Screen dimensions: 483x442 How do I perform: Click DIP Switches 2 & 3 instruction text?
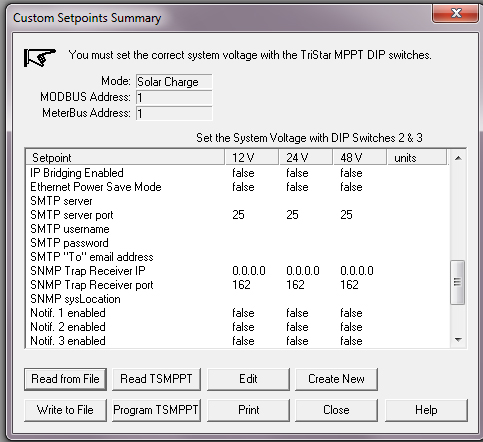(x=309, y=138)
